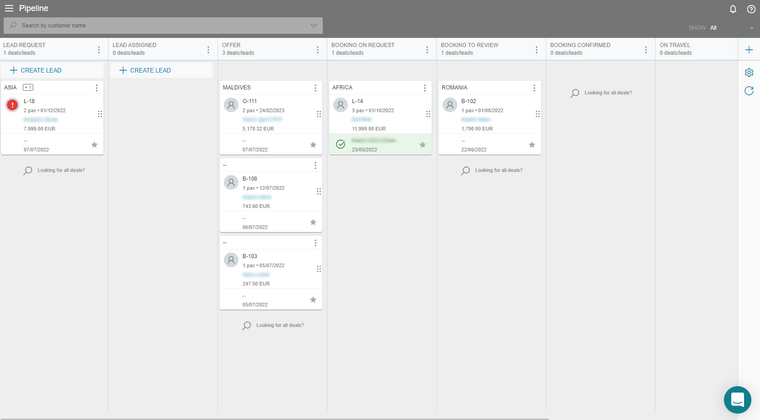Click Create Lead in Lead Request column
Viewport: 760px width, 420px height.
point(52,70)
